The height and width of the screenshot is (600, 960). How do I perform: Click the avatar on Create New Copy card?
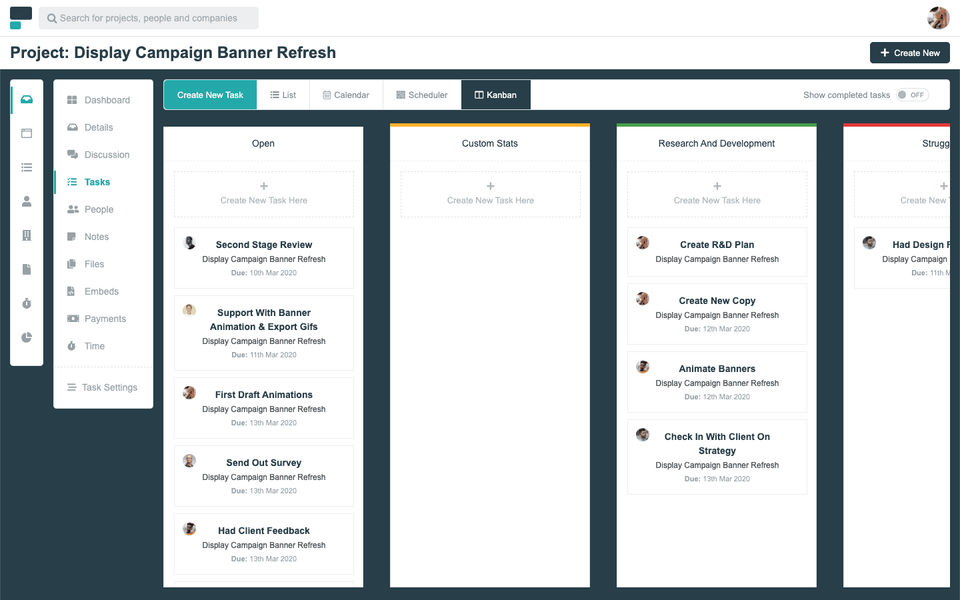[x=642, y=299]
